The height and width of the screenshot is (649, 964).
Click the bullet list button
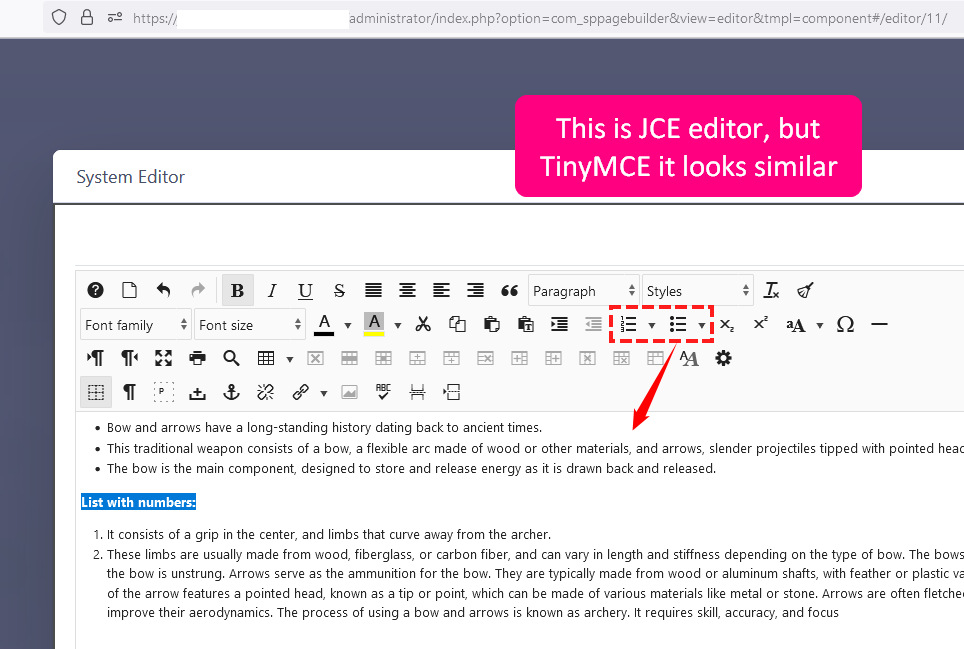678,324
